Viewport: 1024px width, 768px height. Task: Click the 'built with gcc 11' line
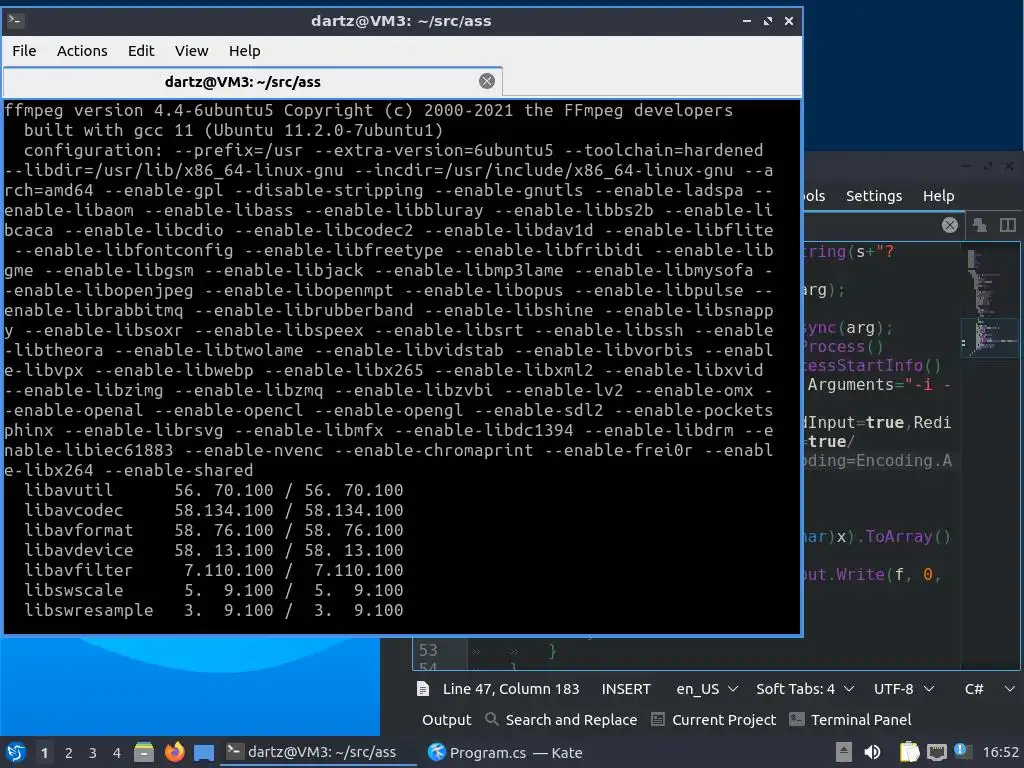[x=233, y=130]
